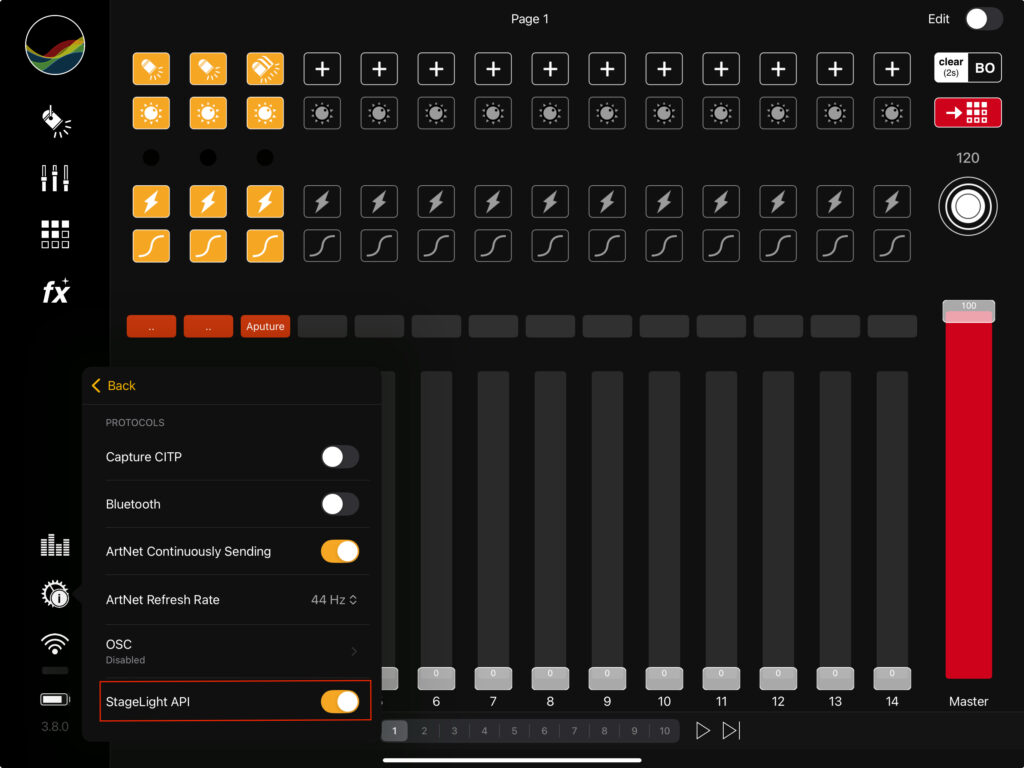Open the paint bucket color tool in sidebar
The height and width of the screenshot is (768, 1024).
coord(54,120)
